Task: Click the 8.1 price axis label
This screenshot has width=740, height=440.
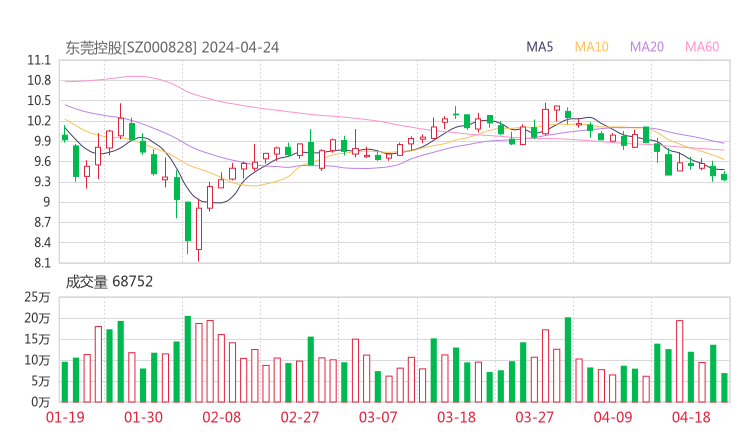Action: [42, 263]
